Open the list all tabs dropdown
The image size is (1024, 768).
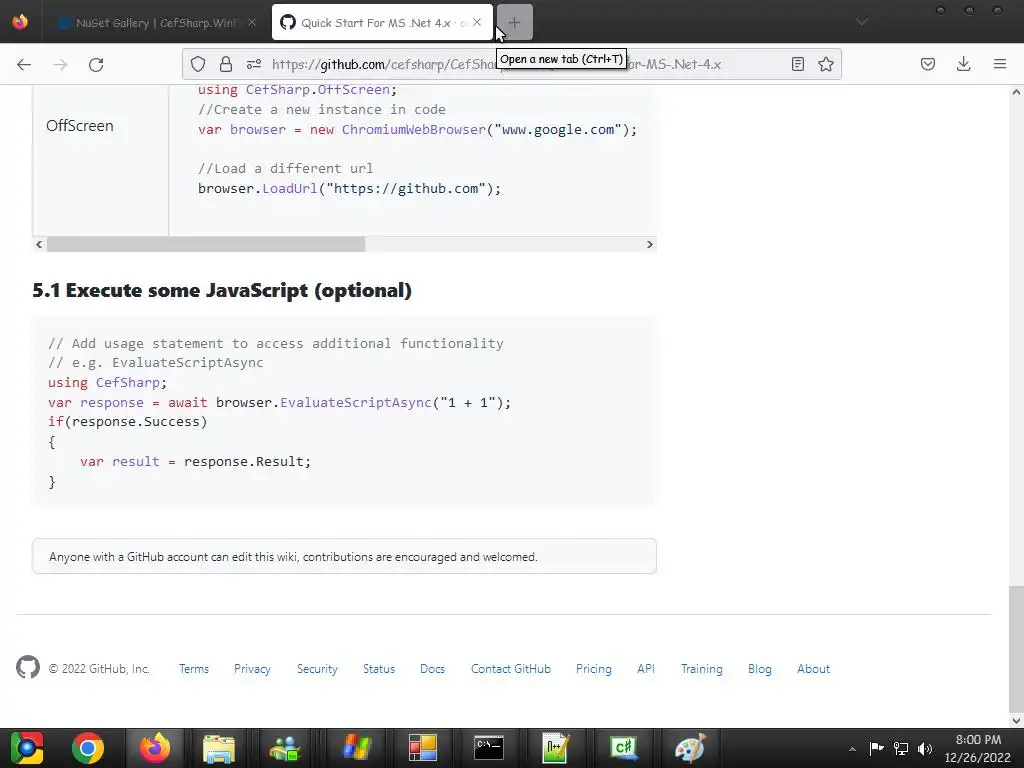click(x=861, y=22)
